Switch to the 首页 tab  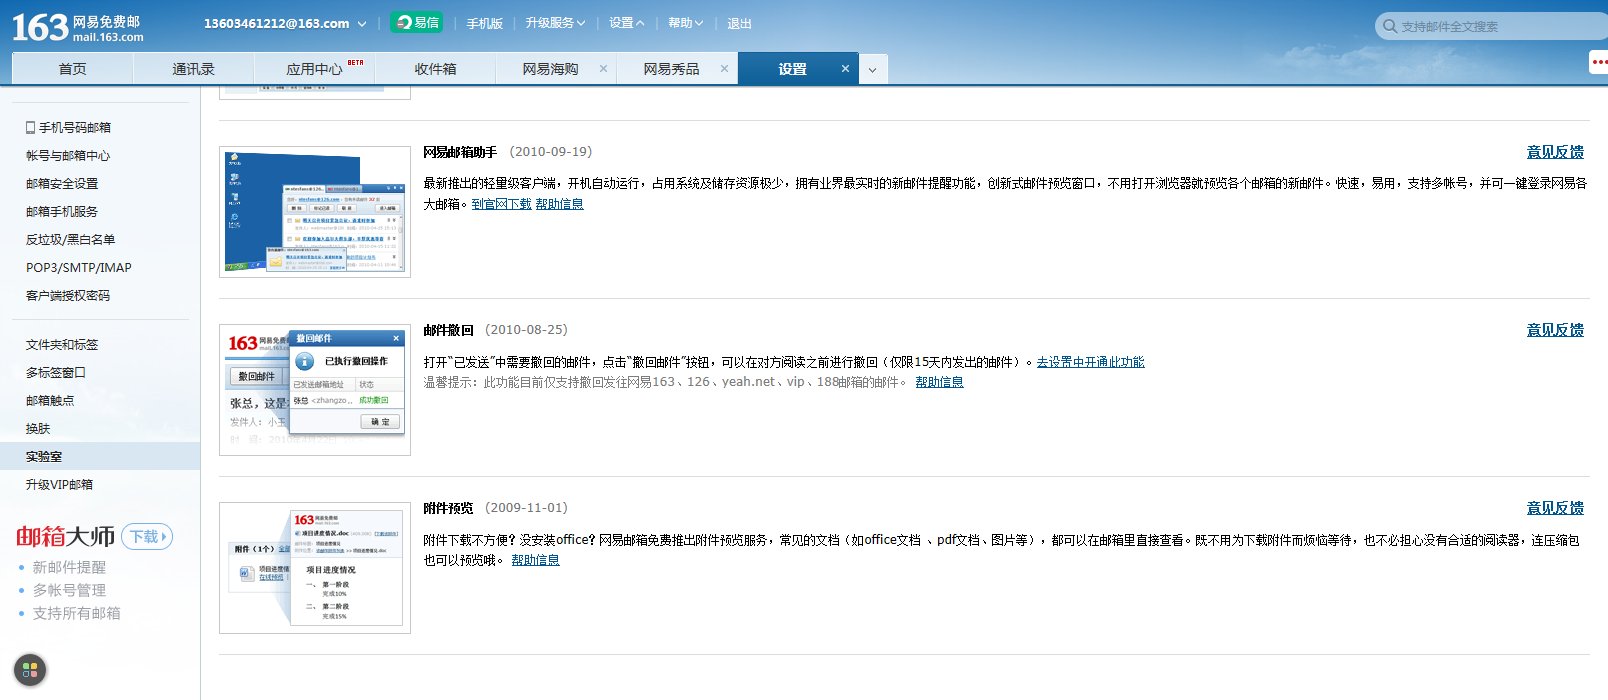point(72,69)
